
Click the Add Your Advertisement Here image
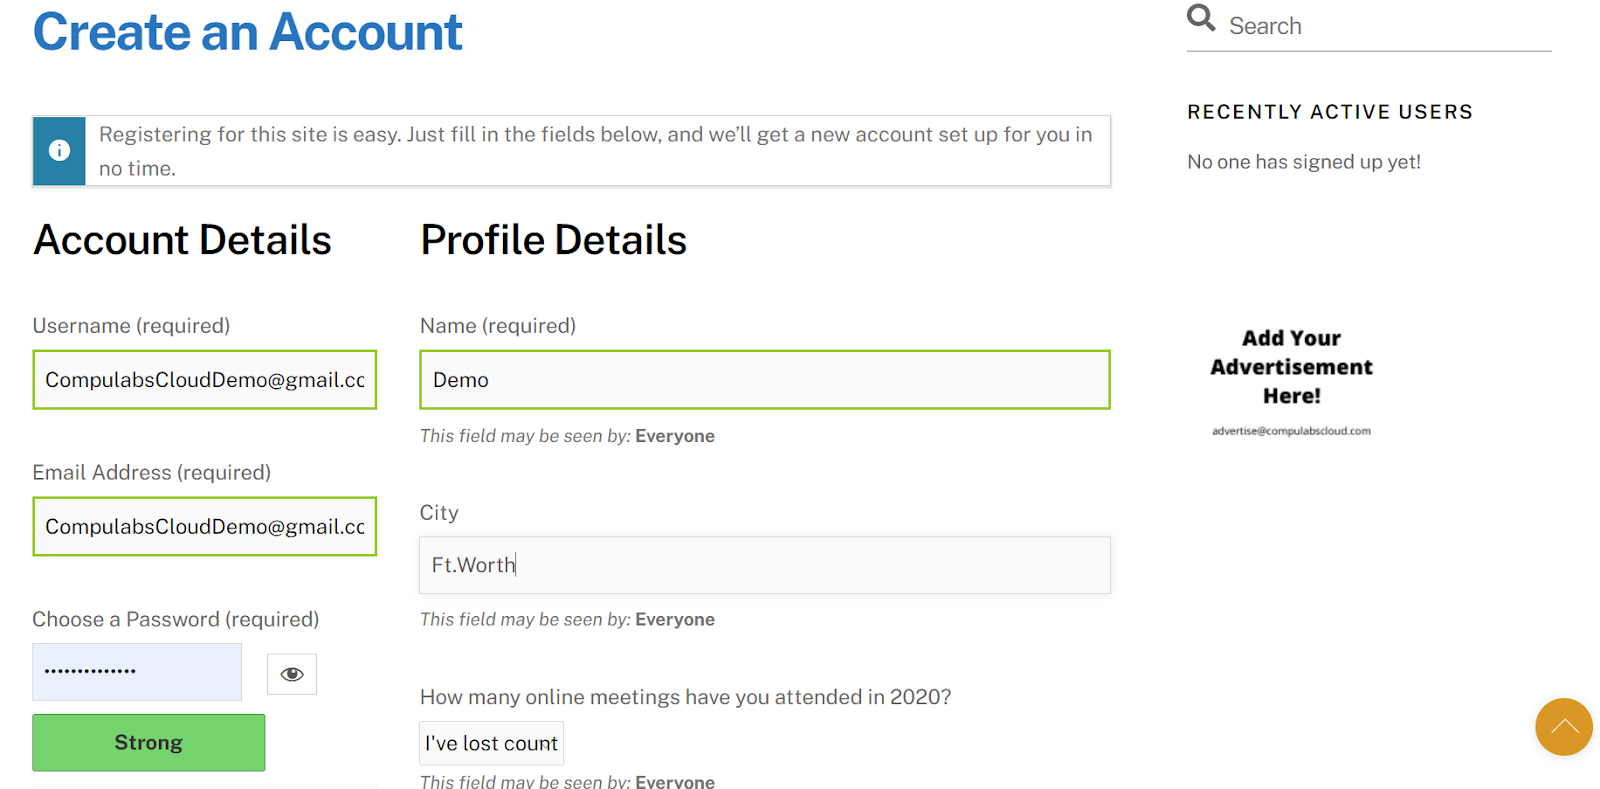coord(1291,367)
